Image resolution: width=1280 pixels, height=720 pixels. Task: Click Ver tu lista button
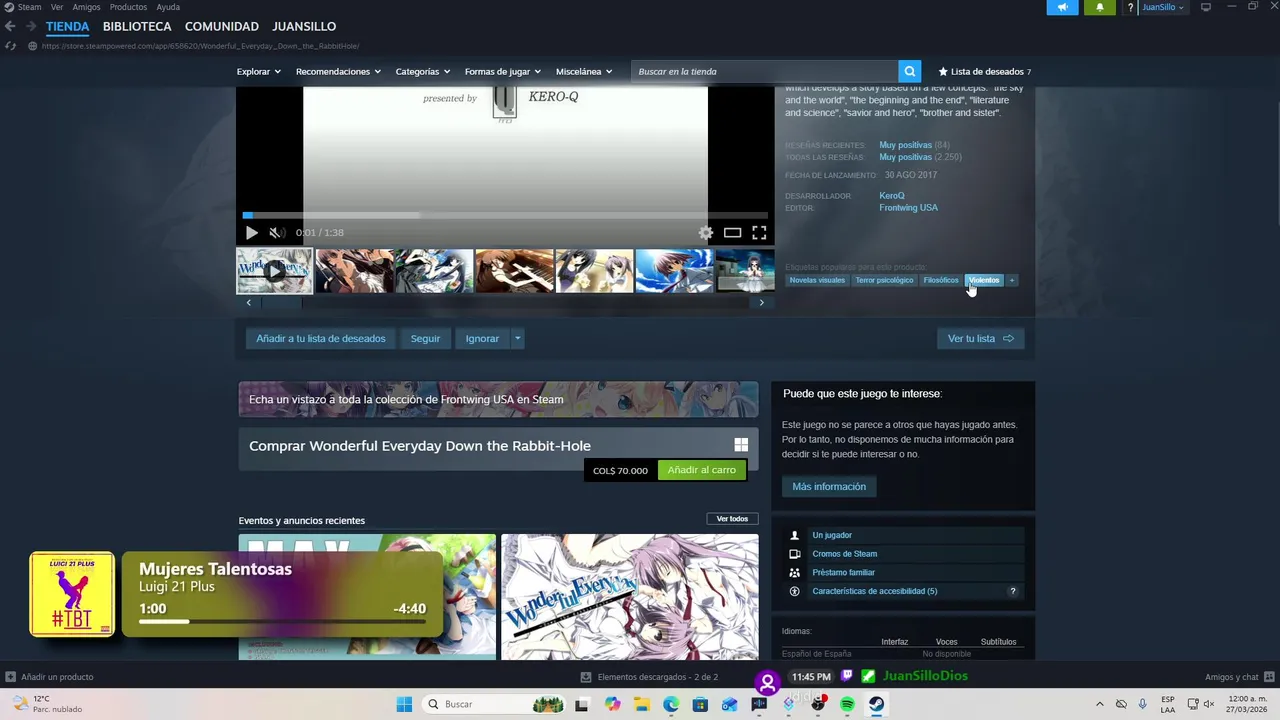[x=980, y=338]
